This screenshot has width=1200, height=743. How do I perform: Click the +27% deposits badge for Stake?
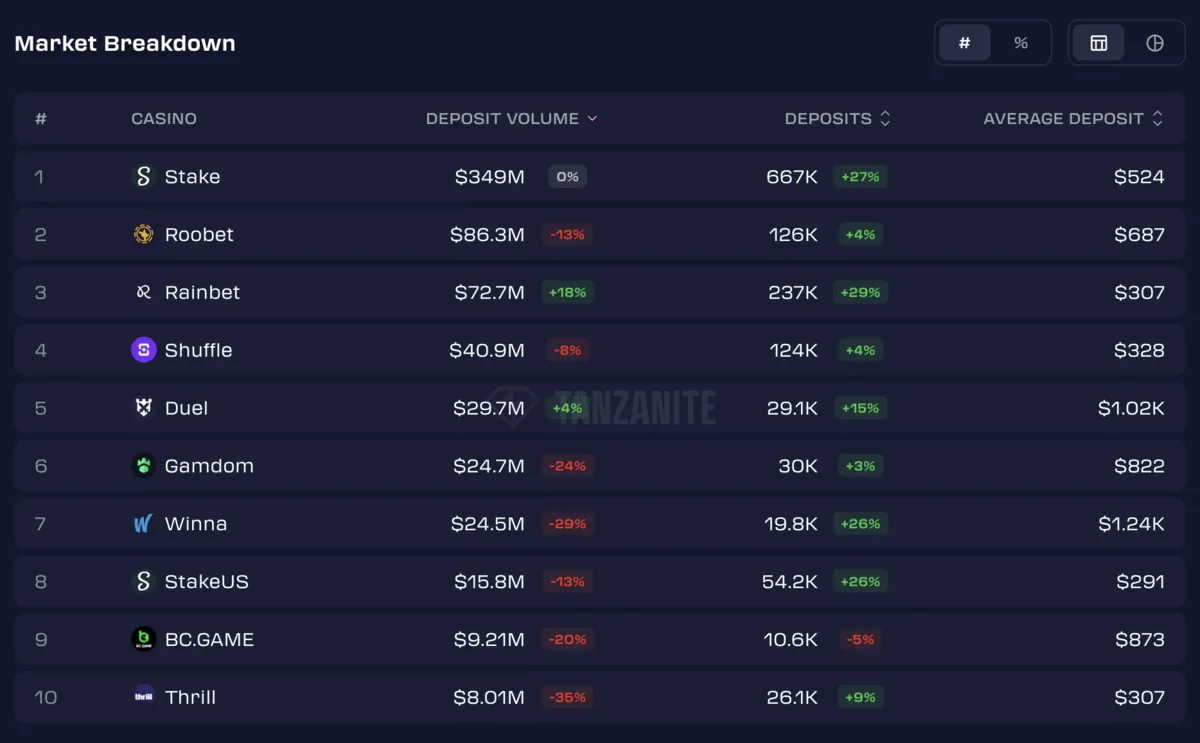(x=860, y=176)
